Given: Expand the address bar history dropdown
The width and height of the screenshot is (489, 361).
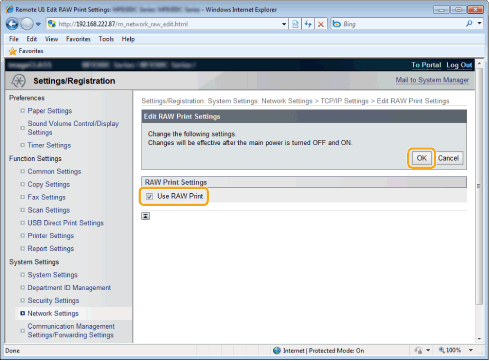Looking at the screenshot, I should point(284,24).
